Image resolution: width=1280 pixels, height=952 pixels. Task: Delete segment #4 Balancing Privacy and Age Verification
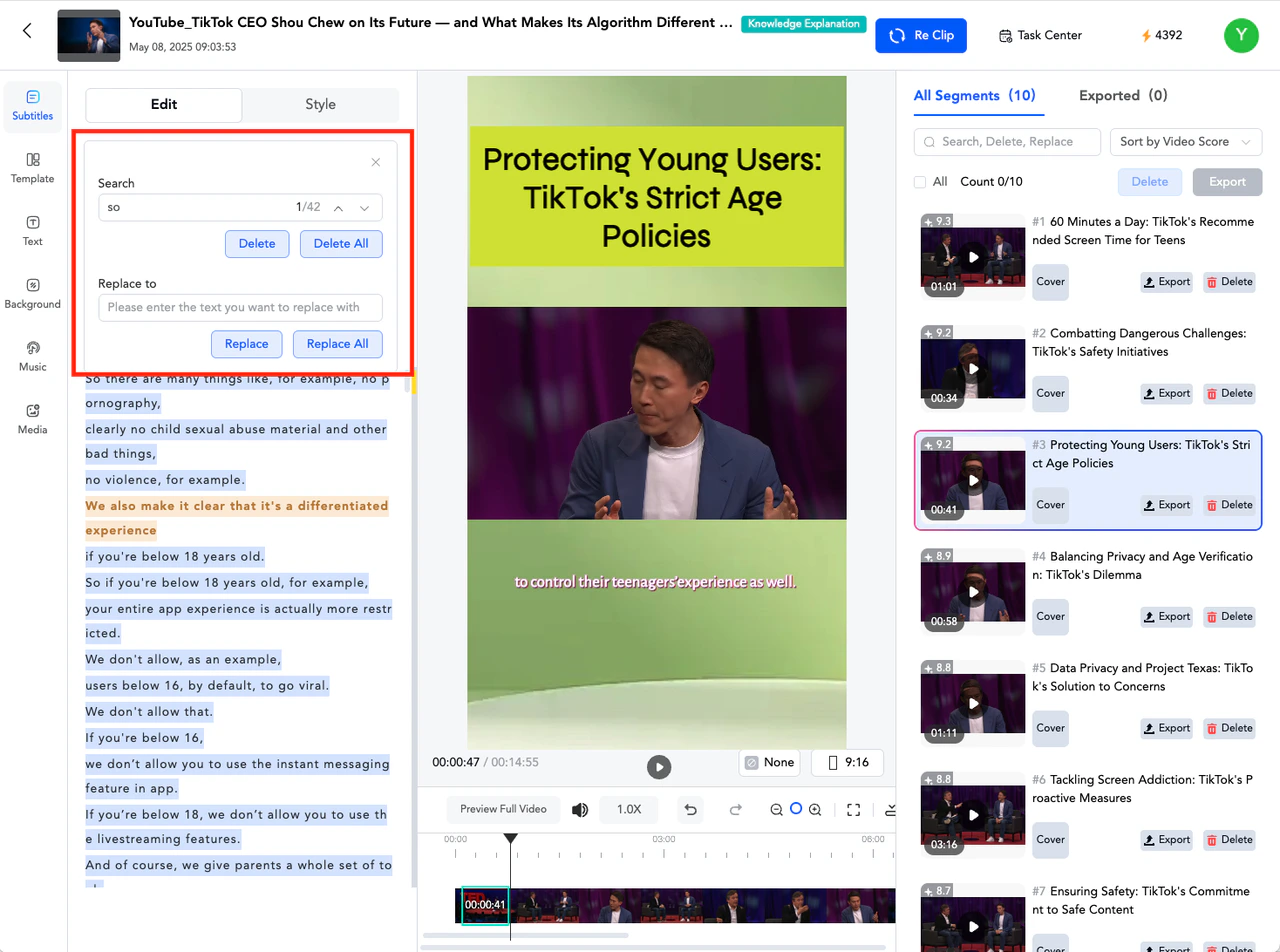(x=1230, y=616)
